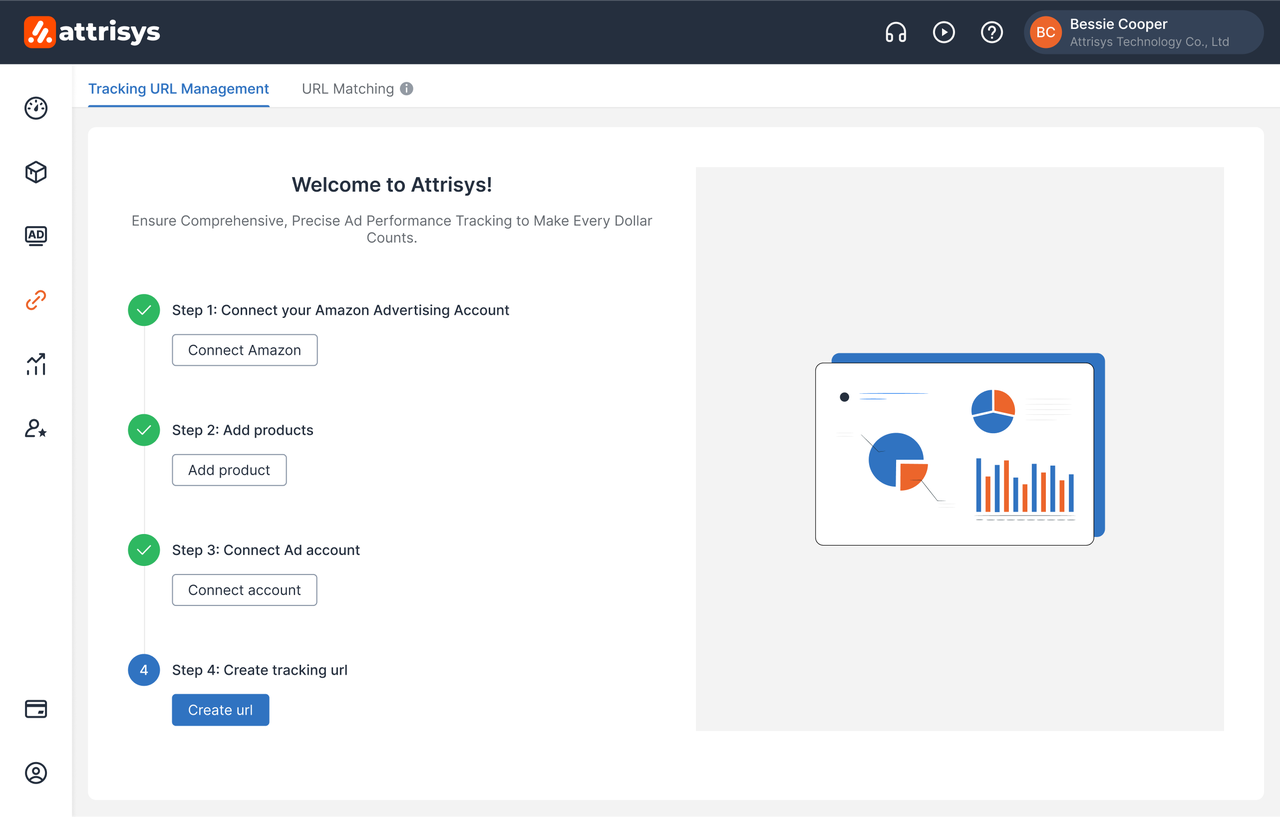This screenshot has height=817, width=1280.
Task: Open the help question mark icon
Action: [992, 32]
